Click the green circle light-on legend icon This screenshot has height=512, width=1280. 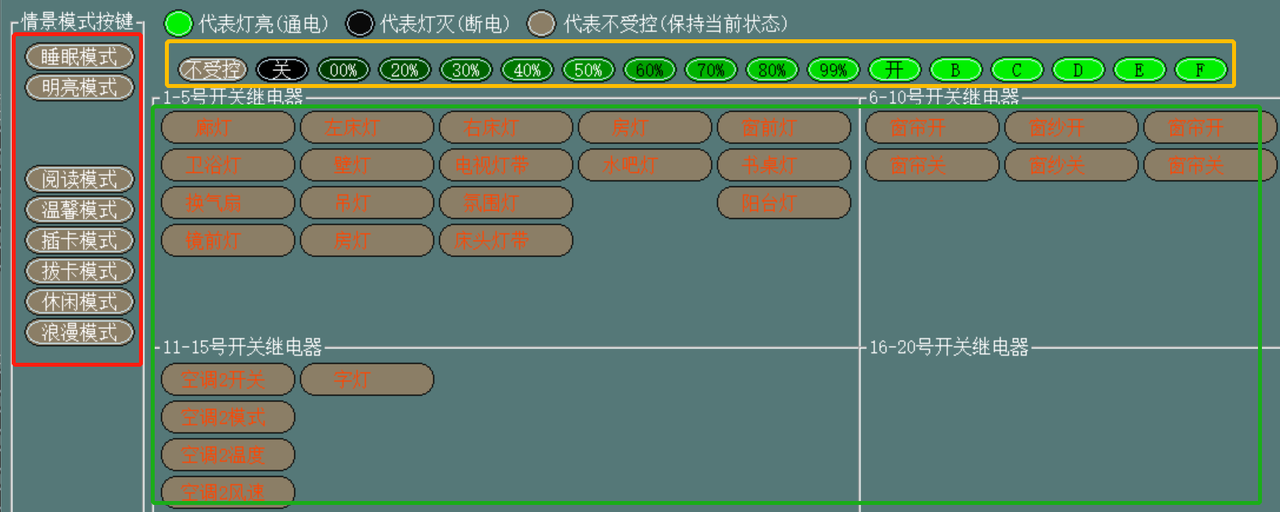[178, 23]
